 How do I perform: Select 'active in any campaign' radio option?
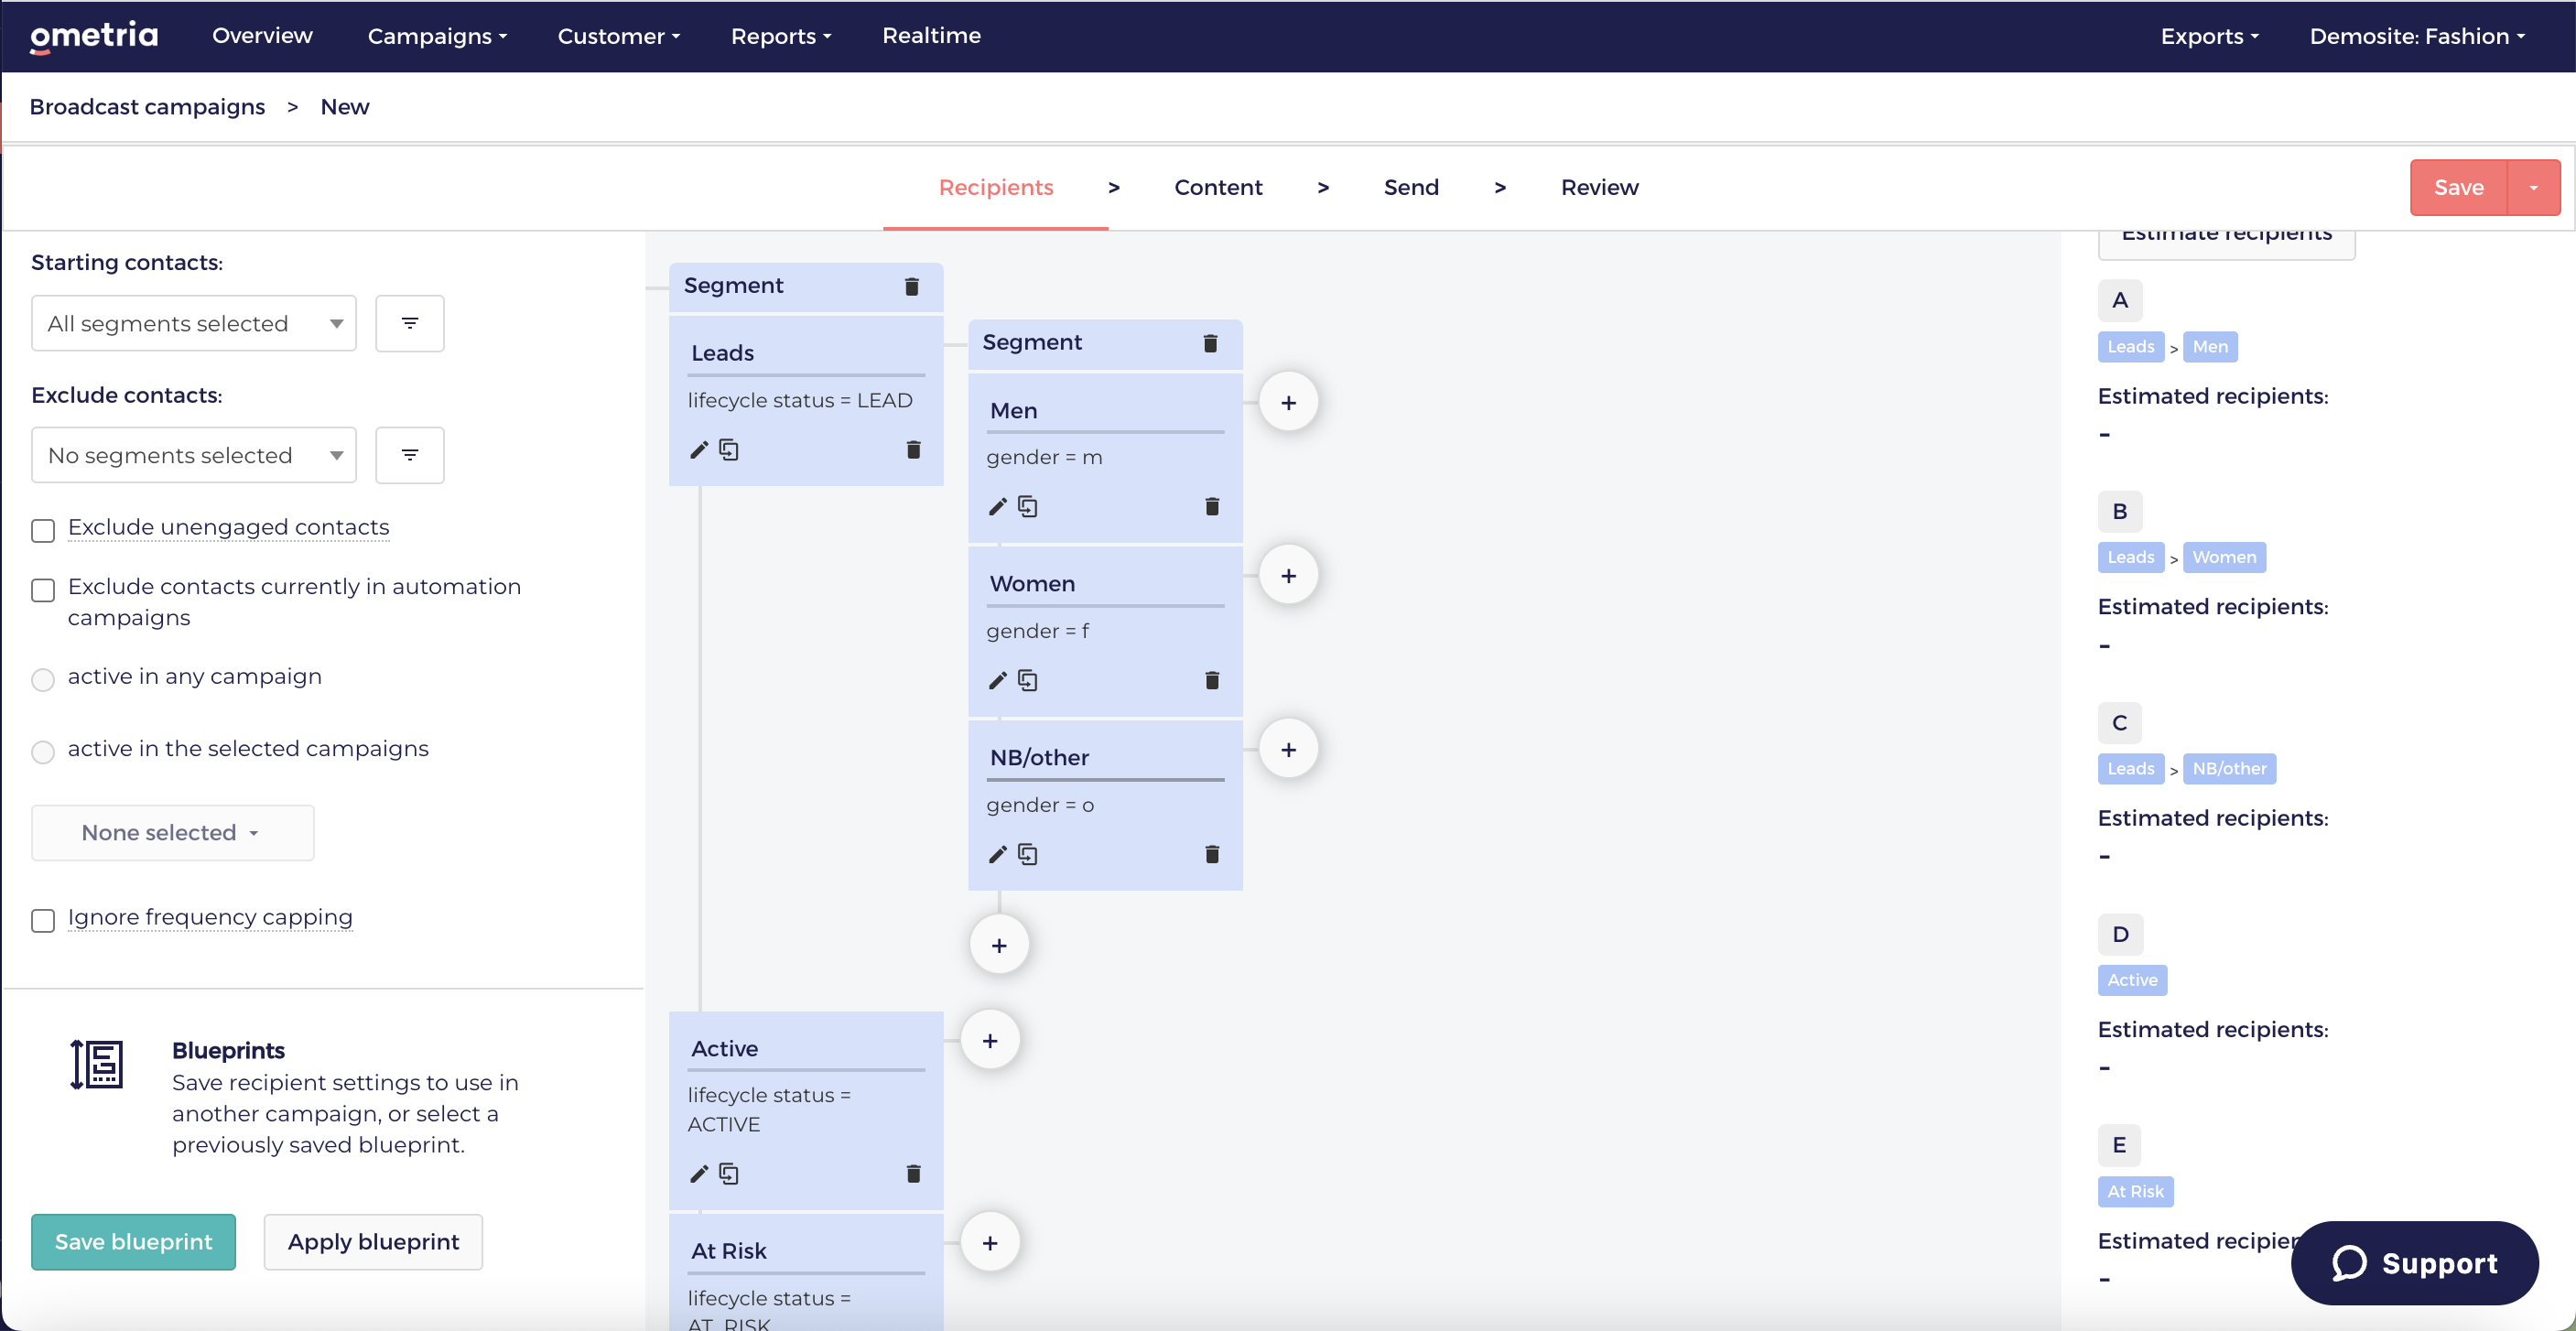point(43,680)
